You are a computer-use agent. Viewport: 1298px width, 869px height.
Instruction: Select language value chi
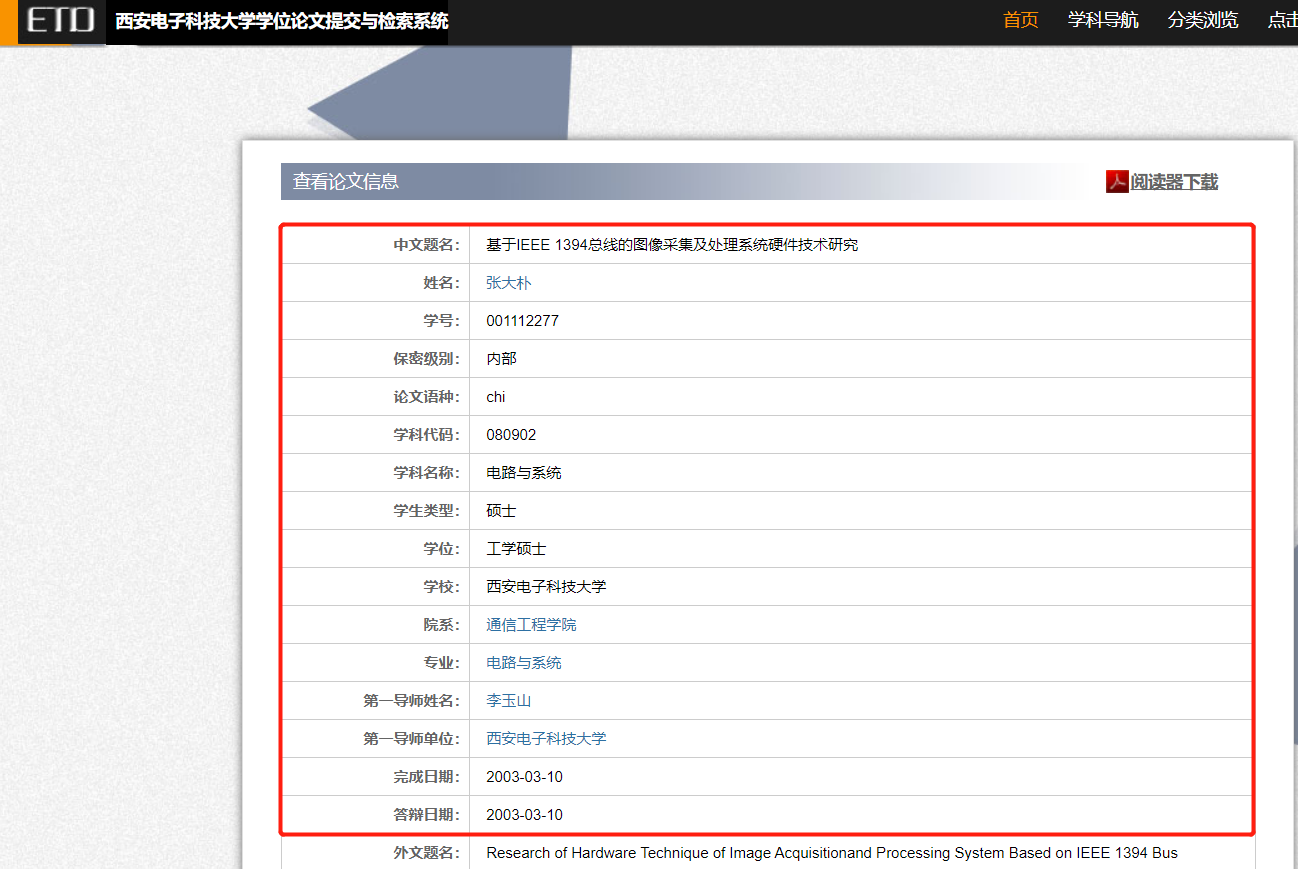point(496,397)
